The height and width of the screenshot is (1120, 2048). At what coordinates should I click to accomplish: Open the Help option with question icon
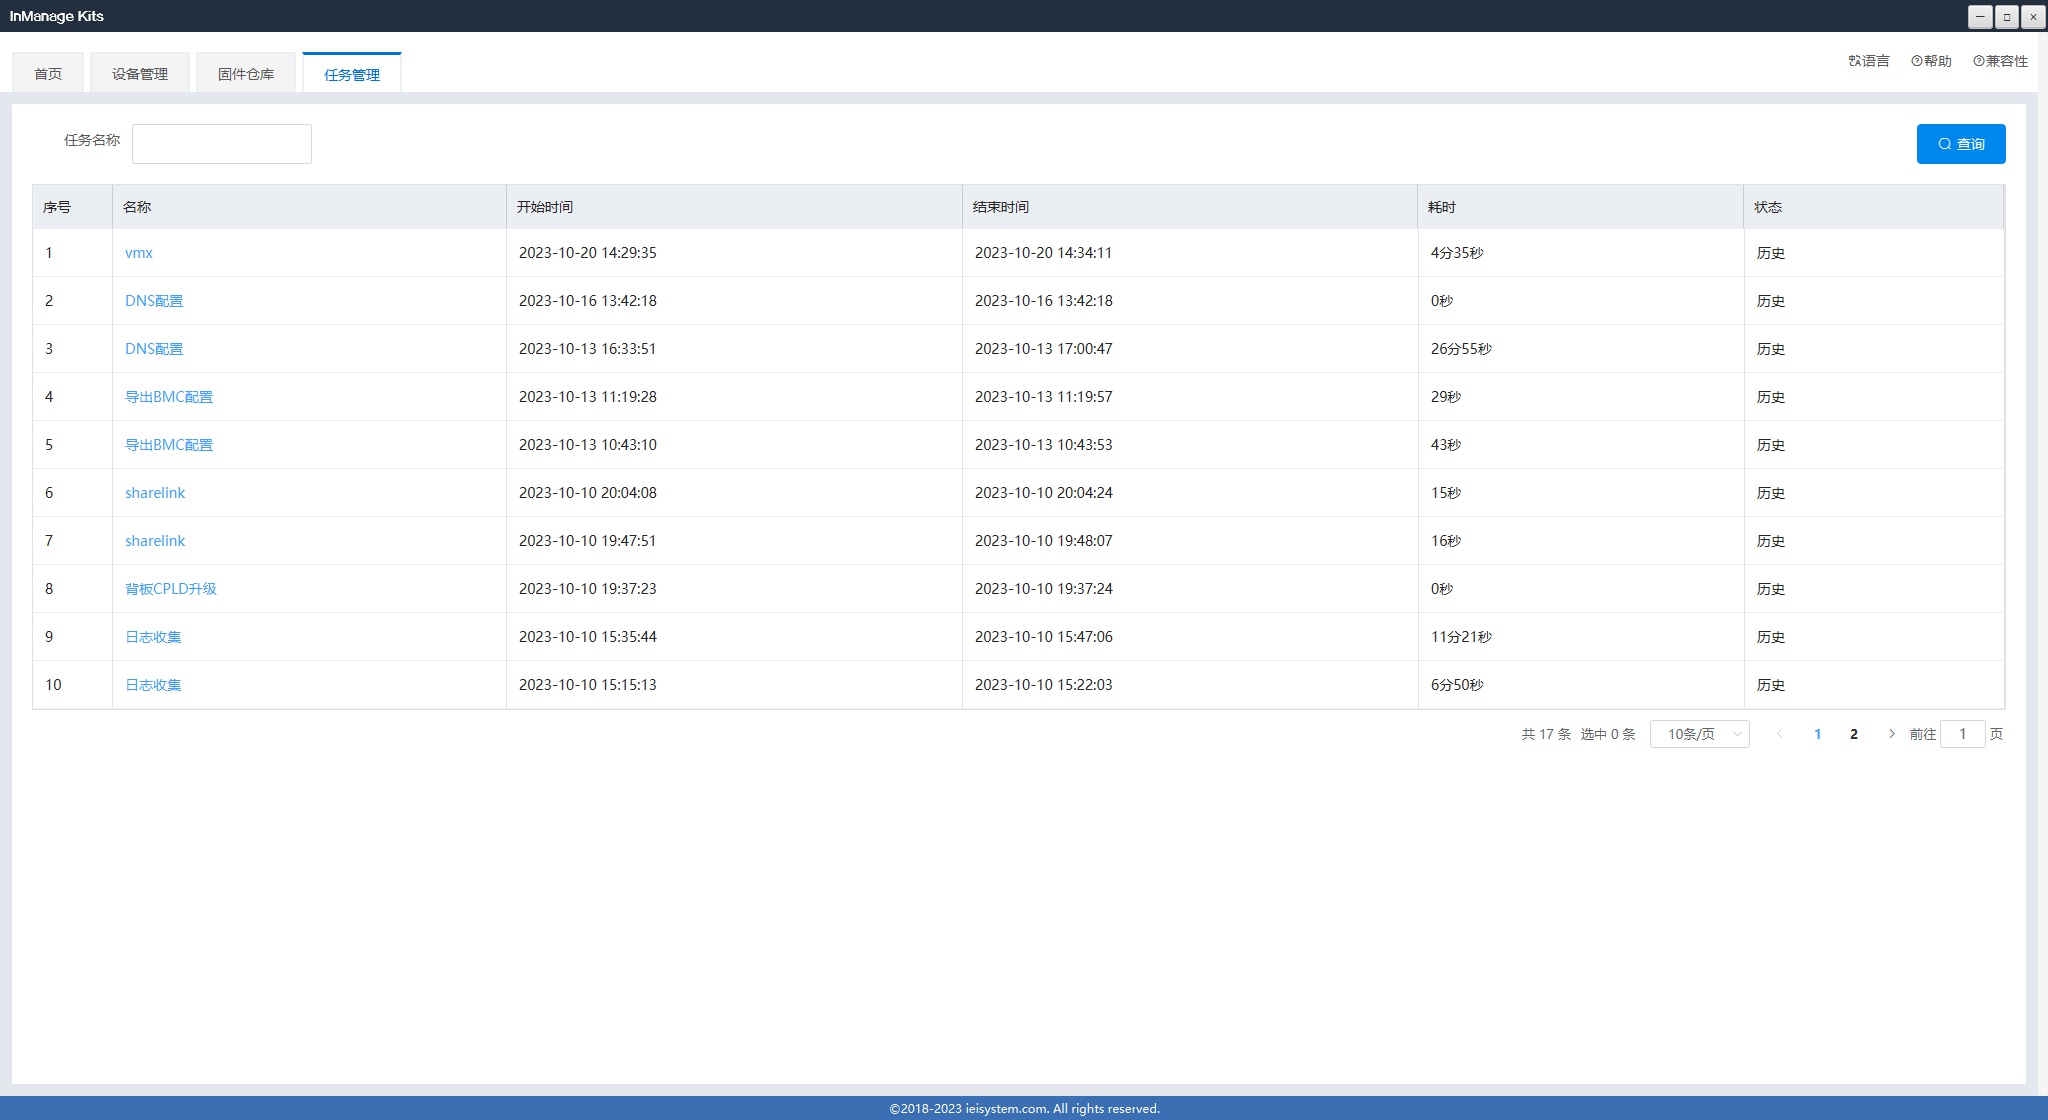pos(1931,61)
